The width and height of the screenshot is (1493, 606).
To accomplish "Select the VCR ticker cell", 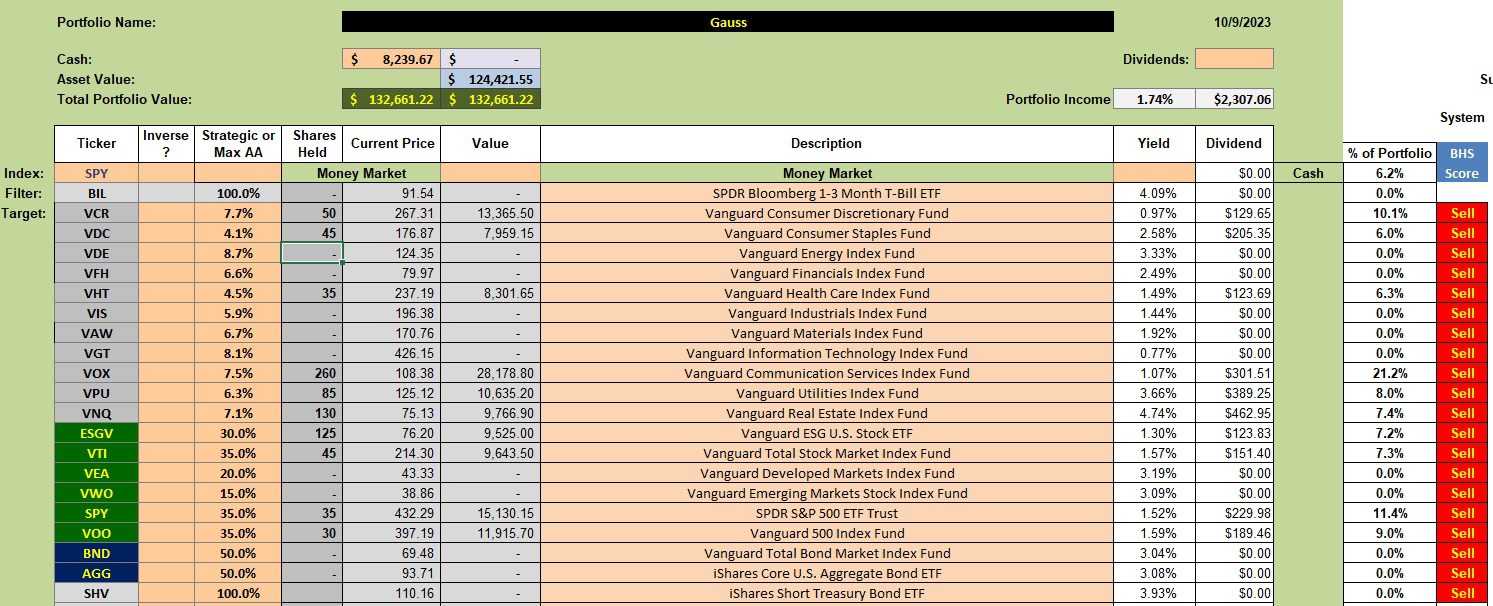I will click(97, 213).
